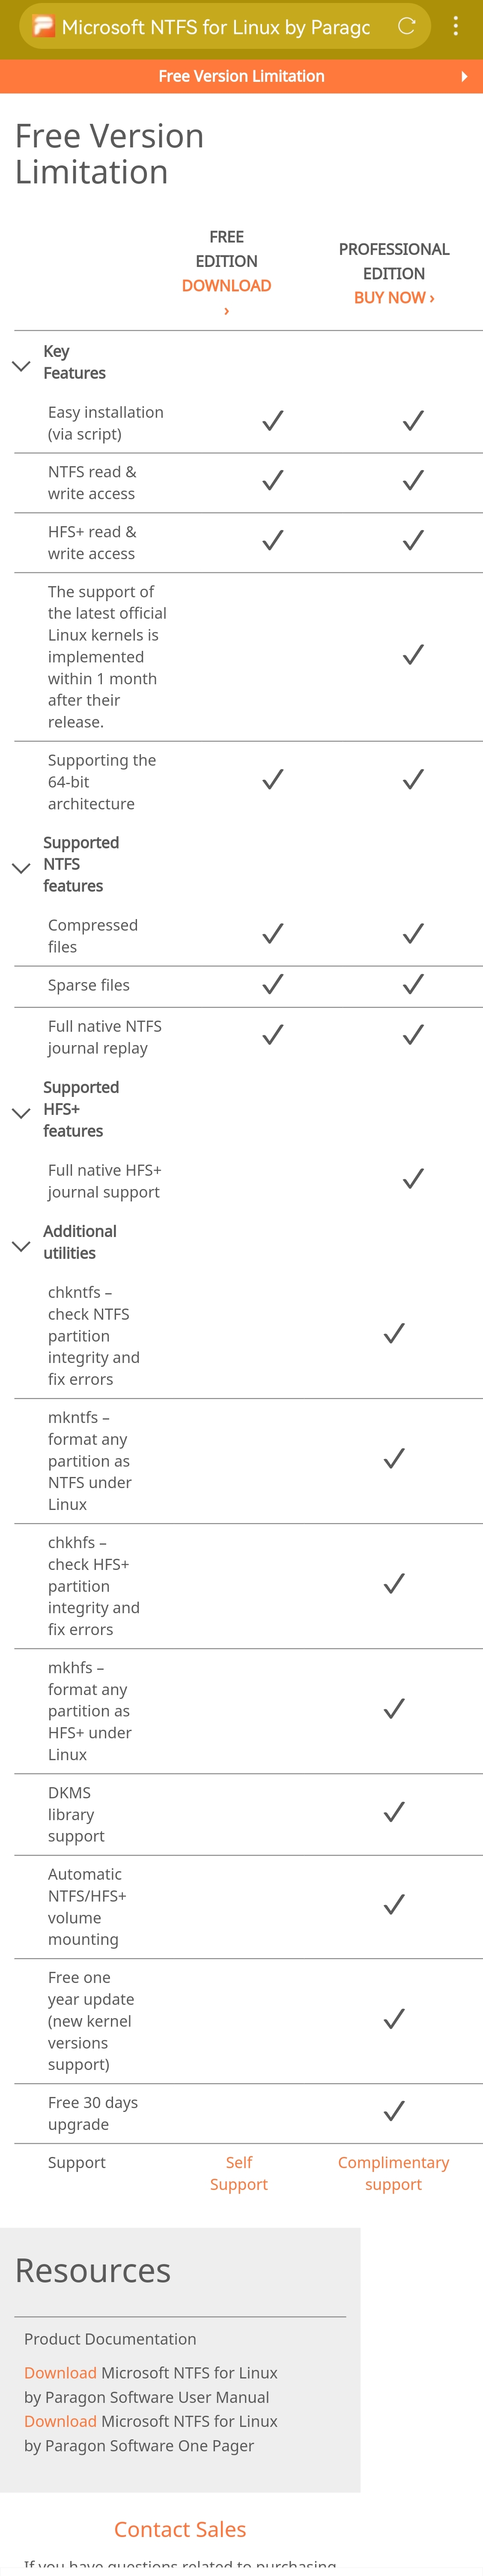Screen dimensions: 483x2576
Task: Click the reload page icon in address bar
Action: (406, 27)
